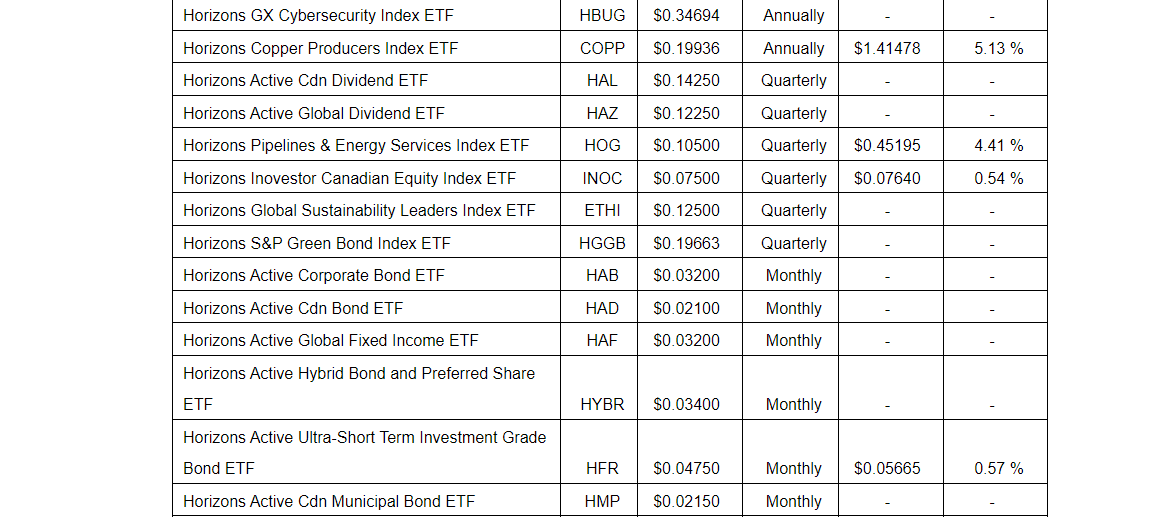Select the $0.34694 distribution for HBUG
This screenshot has width=1149, height=517.
tap(686, 16)
